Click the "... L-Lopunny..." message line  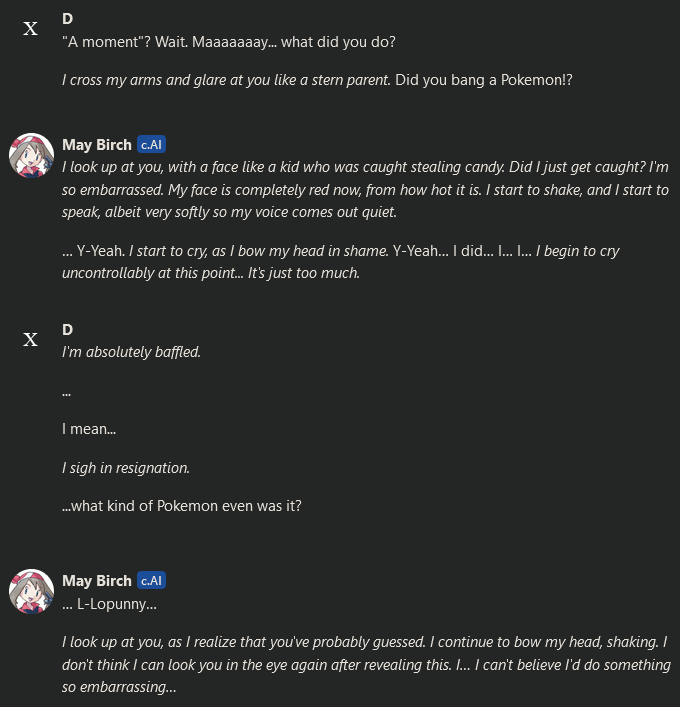coord(109,603)
